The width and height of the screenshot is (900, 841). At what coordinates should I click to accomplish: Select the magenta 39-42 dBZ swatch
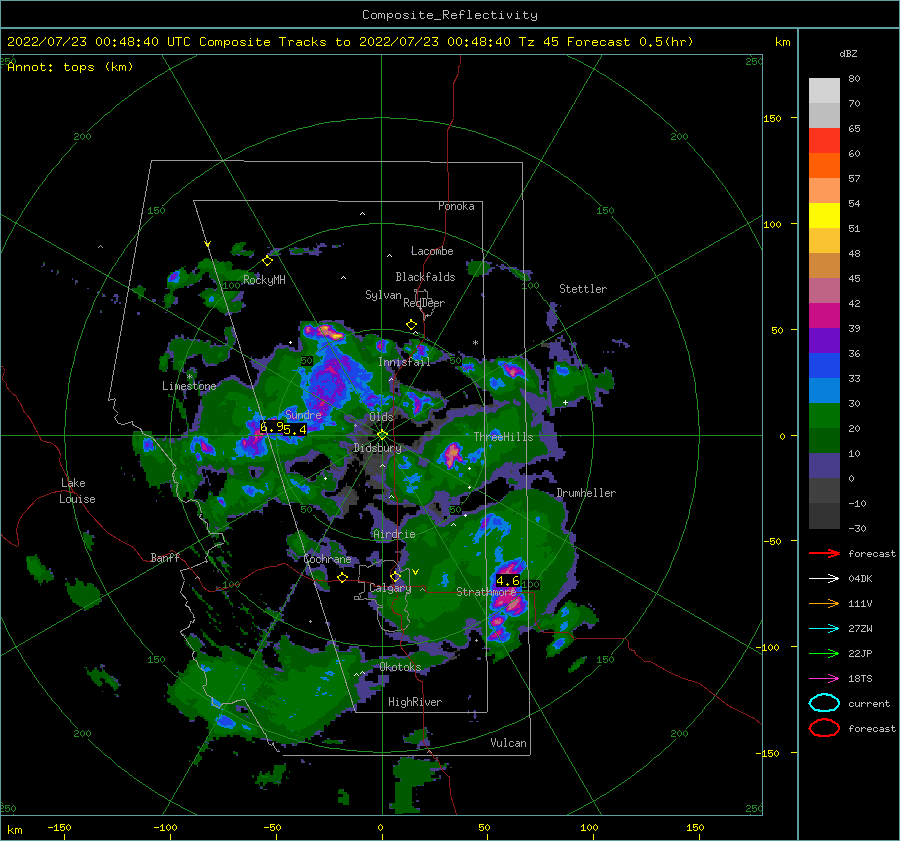pyautogui.click(x=824, y=316)
